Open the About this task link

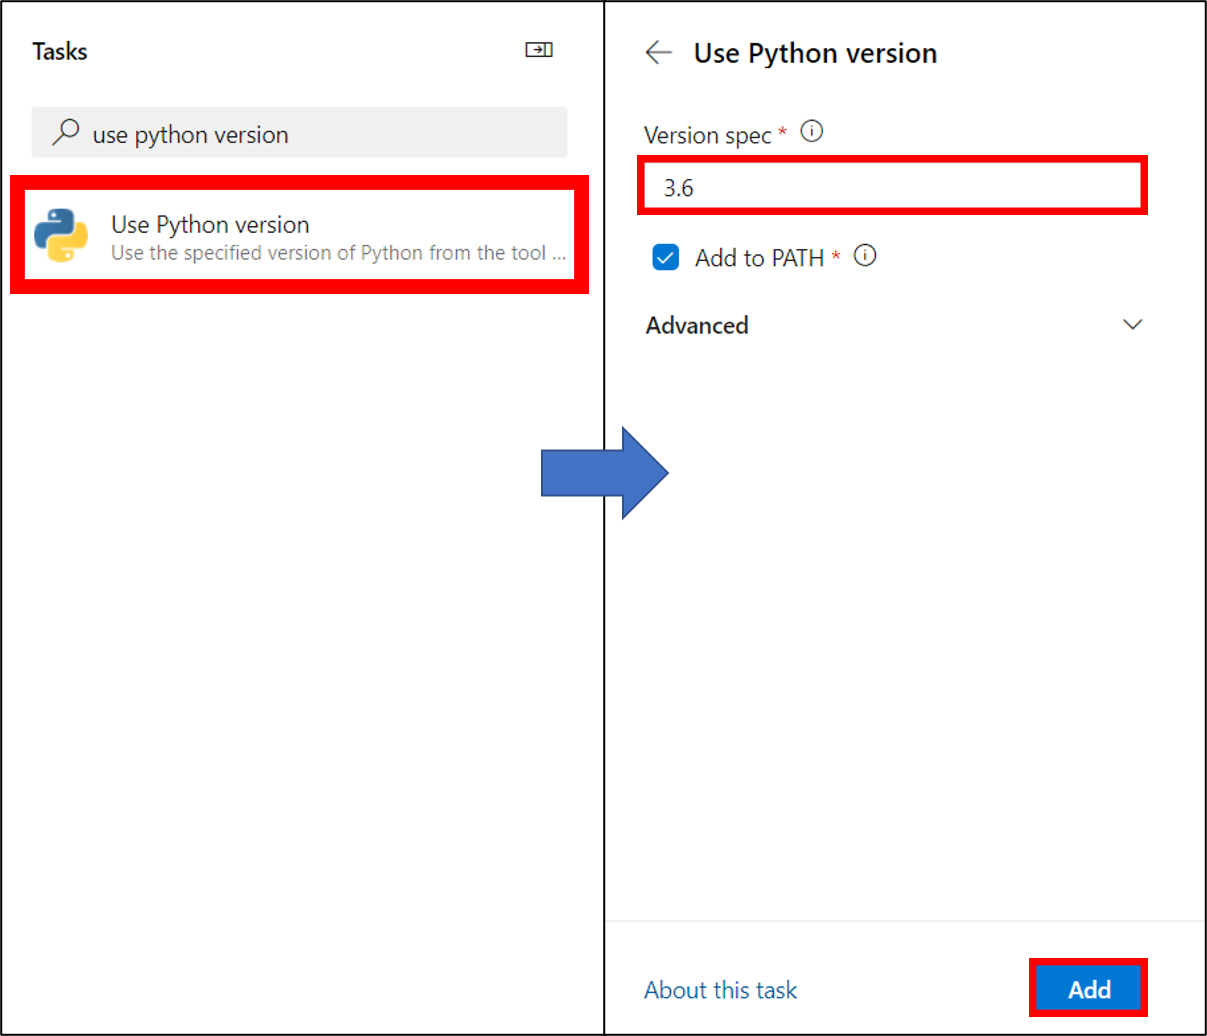(720, 990)
